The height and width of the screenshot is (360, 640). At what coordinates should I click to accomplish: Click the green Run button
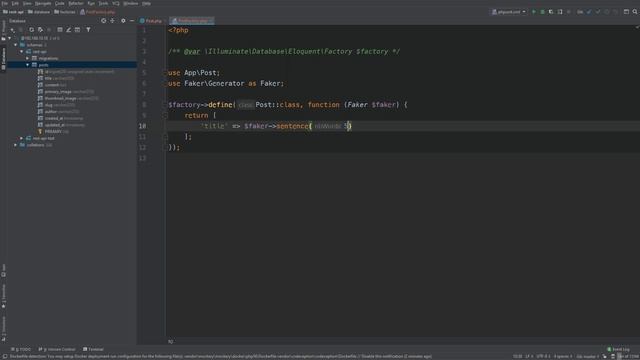coord(533,12)
